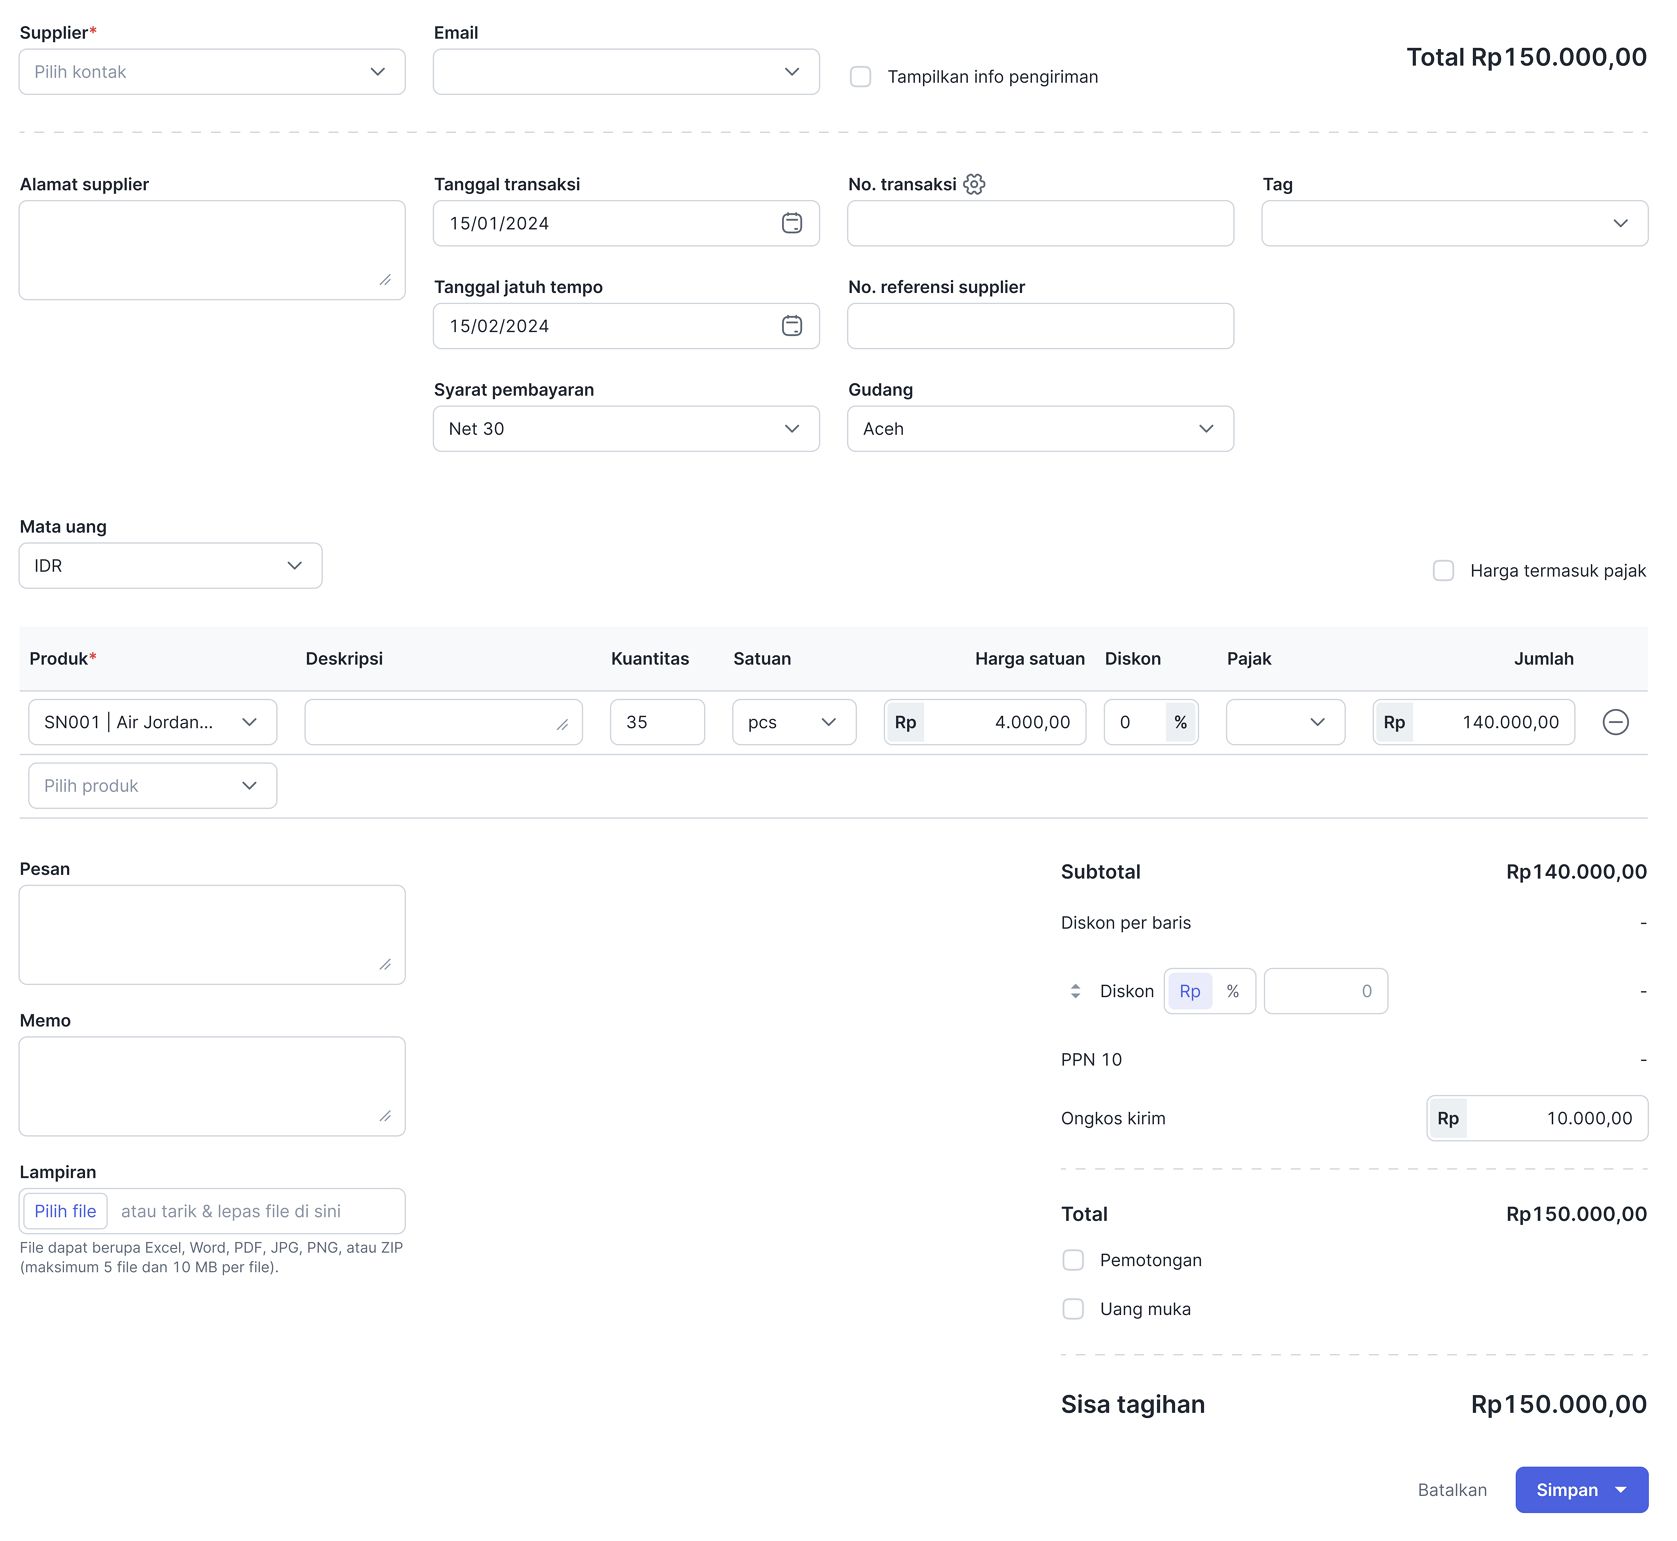Click the Diskon reorder arrows icon
This screenshot has height=1541, width=1677.
click(1075, 991)
